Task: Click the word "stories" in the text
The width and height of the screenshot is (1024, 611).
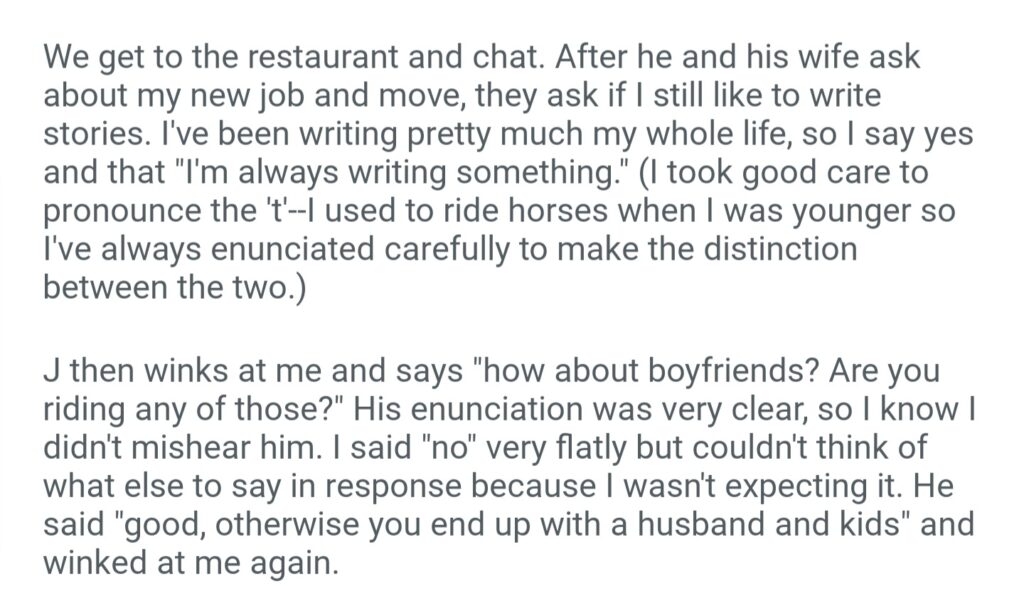Action: click(96, 133)
